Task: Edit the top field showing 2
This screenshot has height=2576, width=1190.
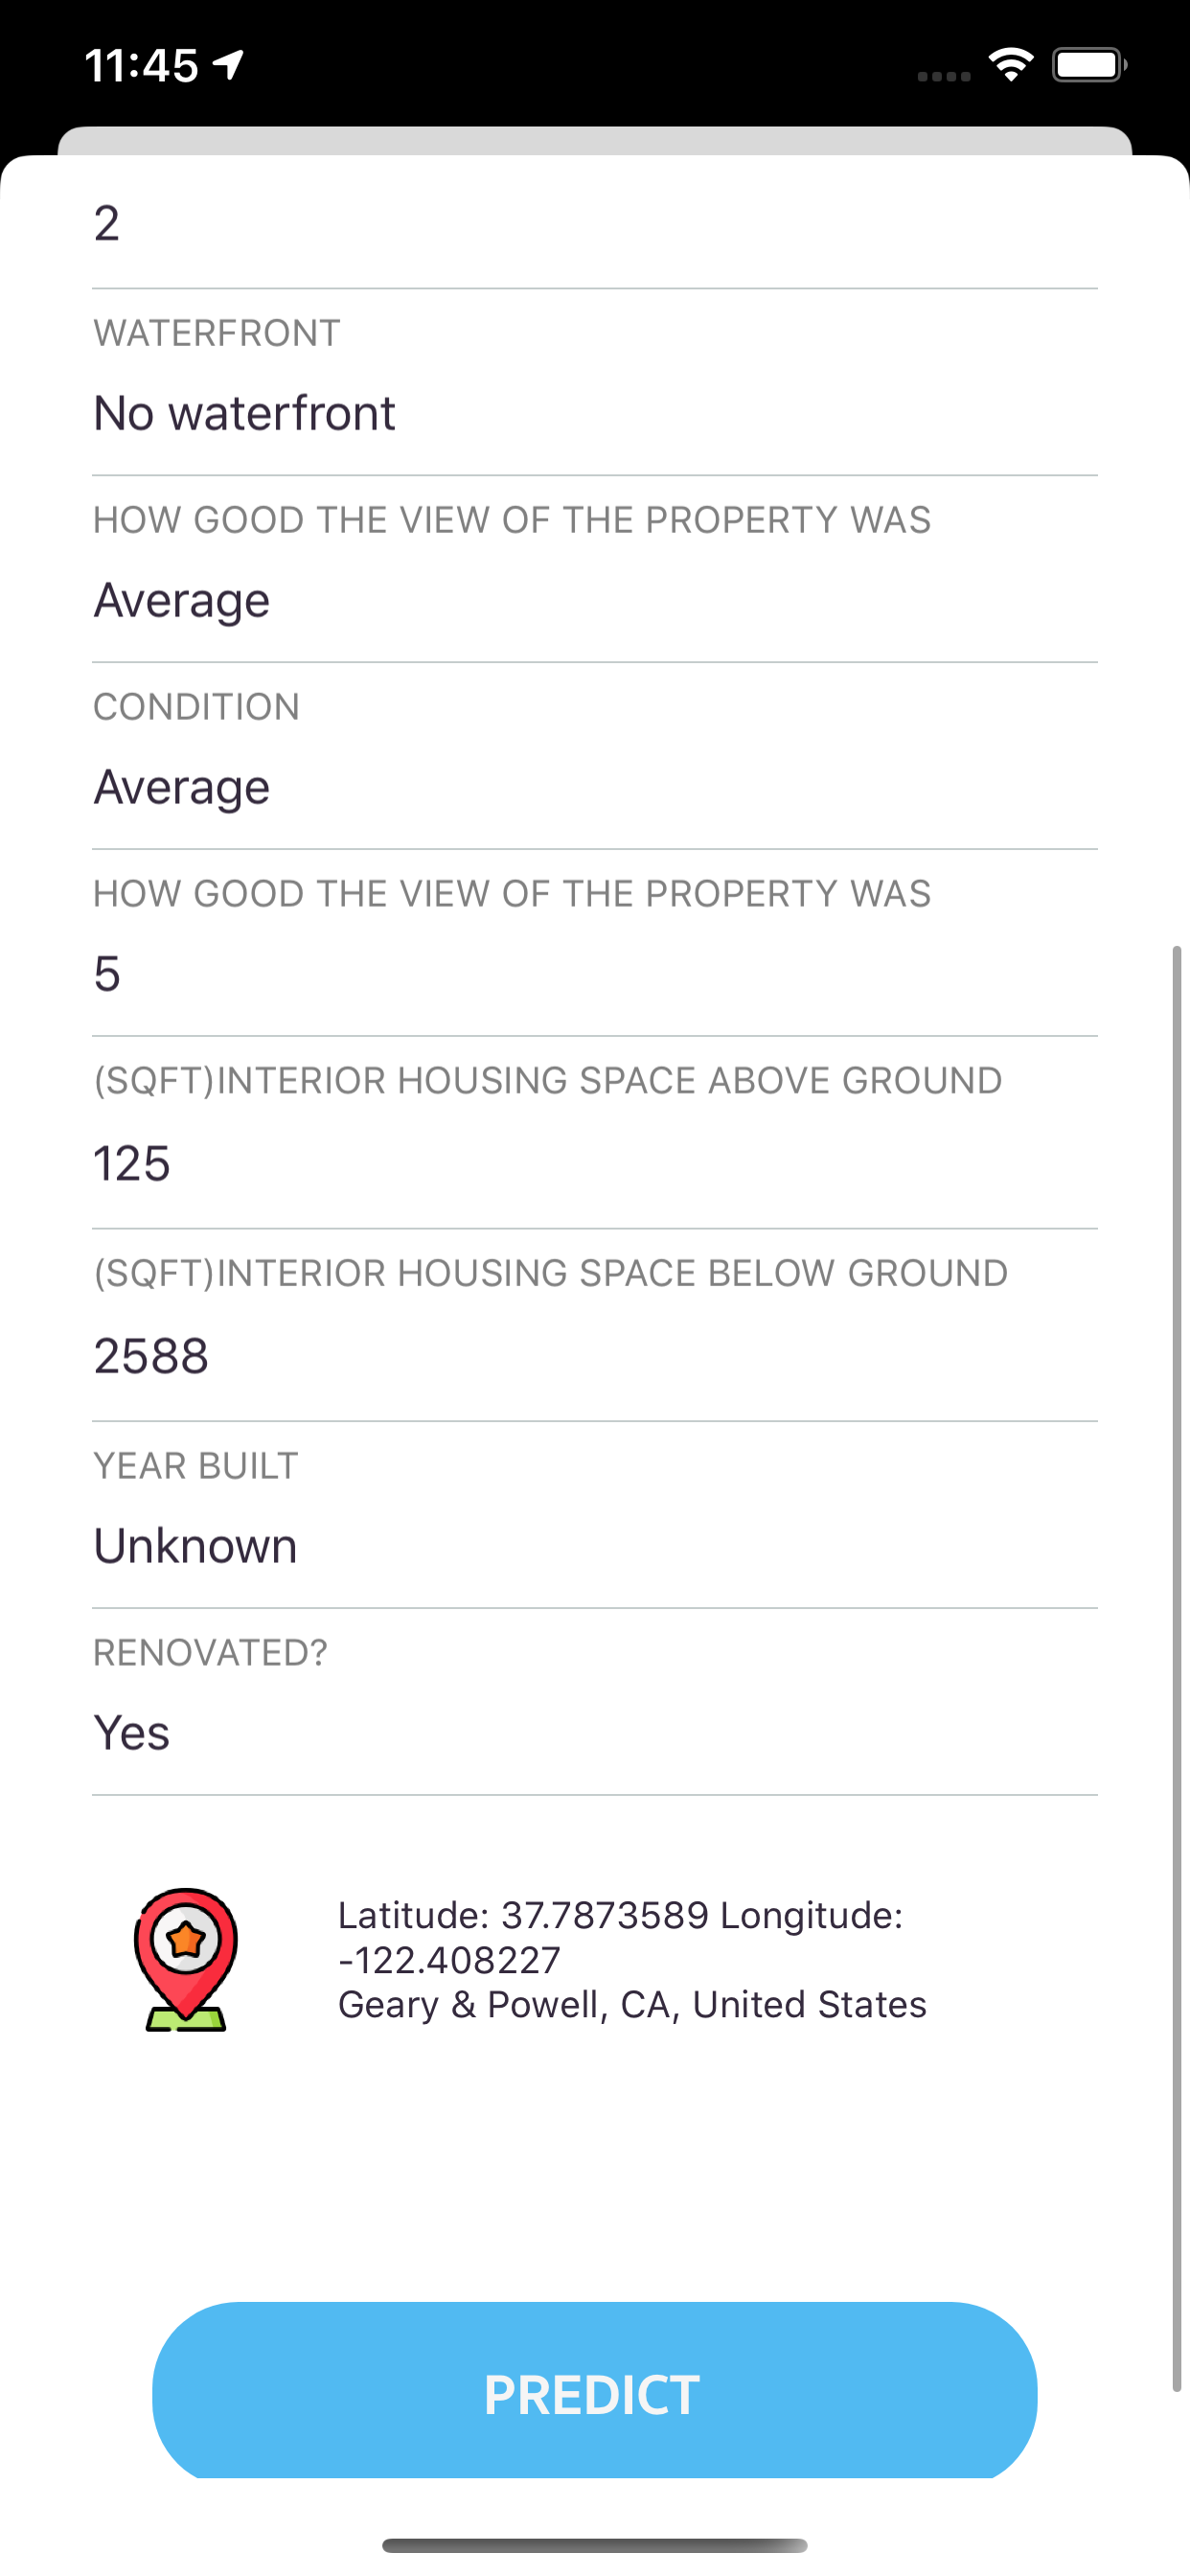Action: [595, 222]
